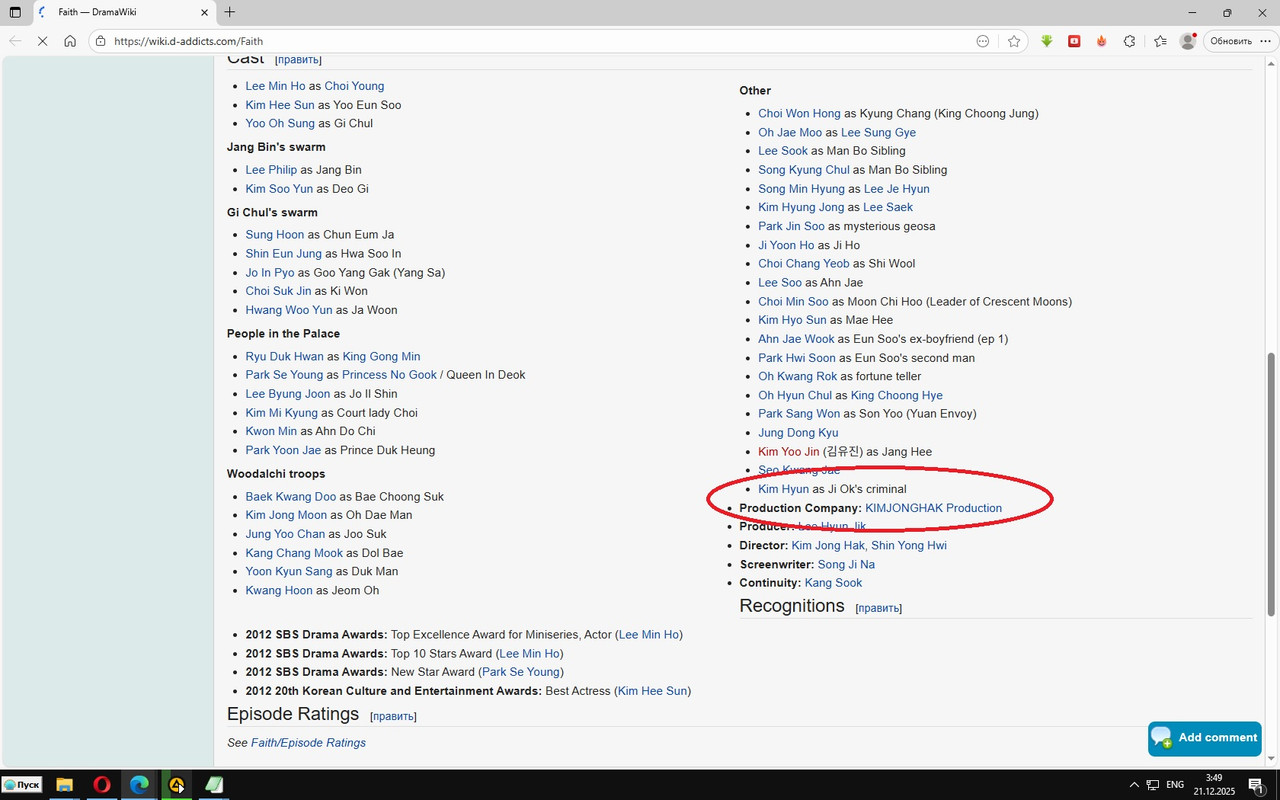Open the green notepad app on taskbar
Viewport: 1280px width, 800px height.
tap(214, 785)
